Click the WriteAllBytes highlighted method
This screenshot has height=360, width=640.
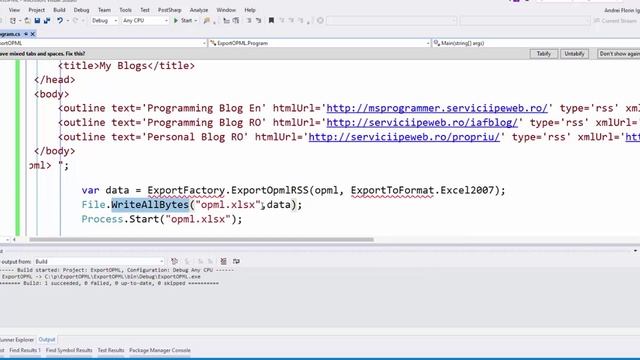(x=150, y=204)
